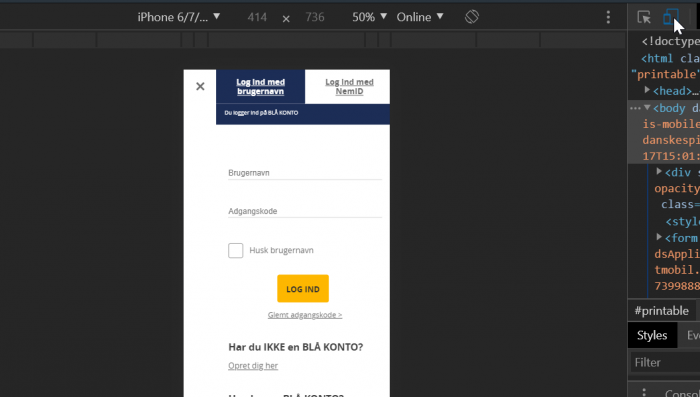Open the 50% zoom dropdown
Screen dimensions: 700x397
click(369, 17)
